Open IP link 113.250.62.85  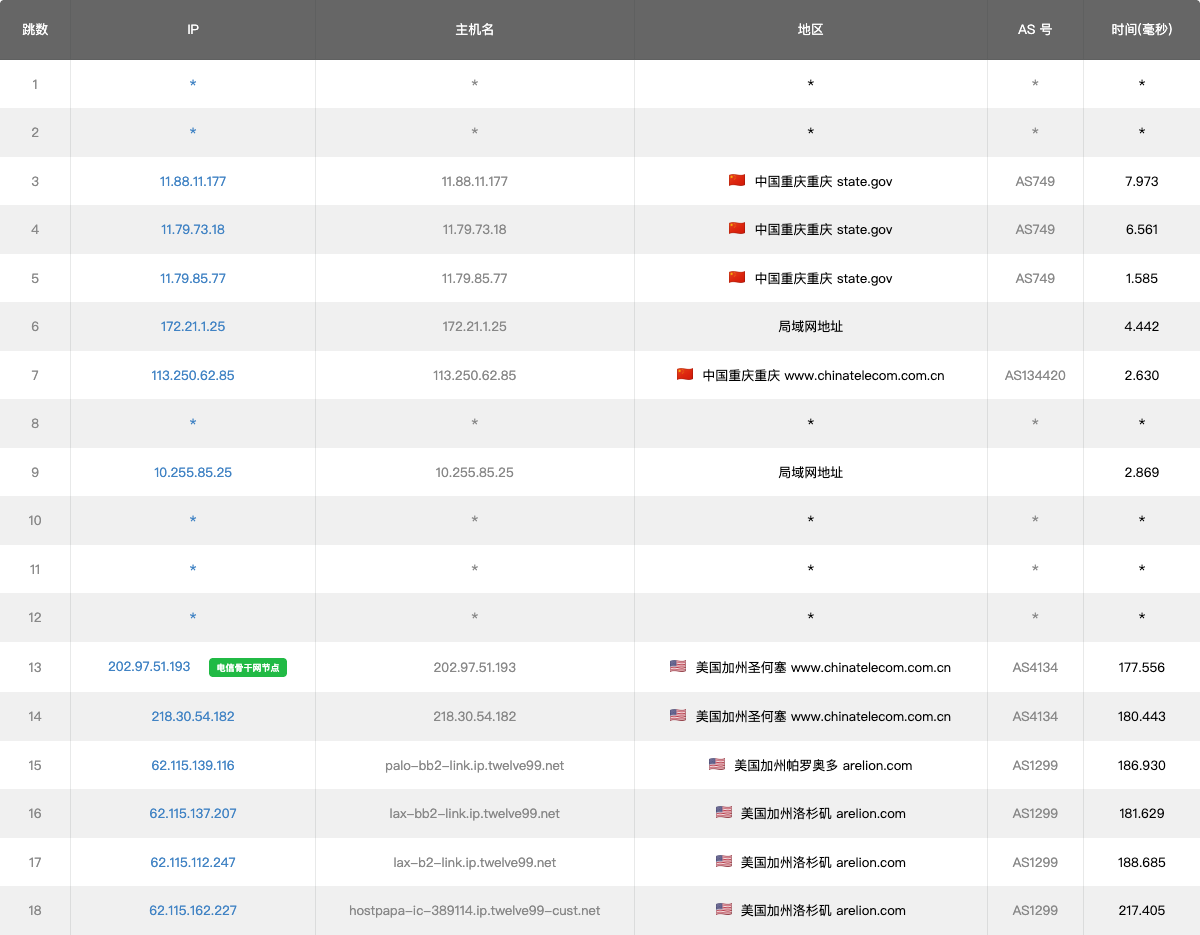(193, 376)
